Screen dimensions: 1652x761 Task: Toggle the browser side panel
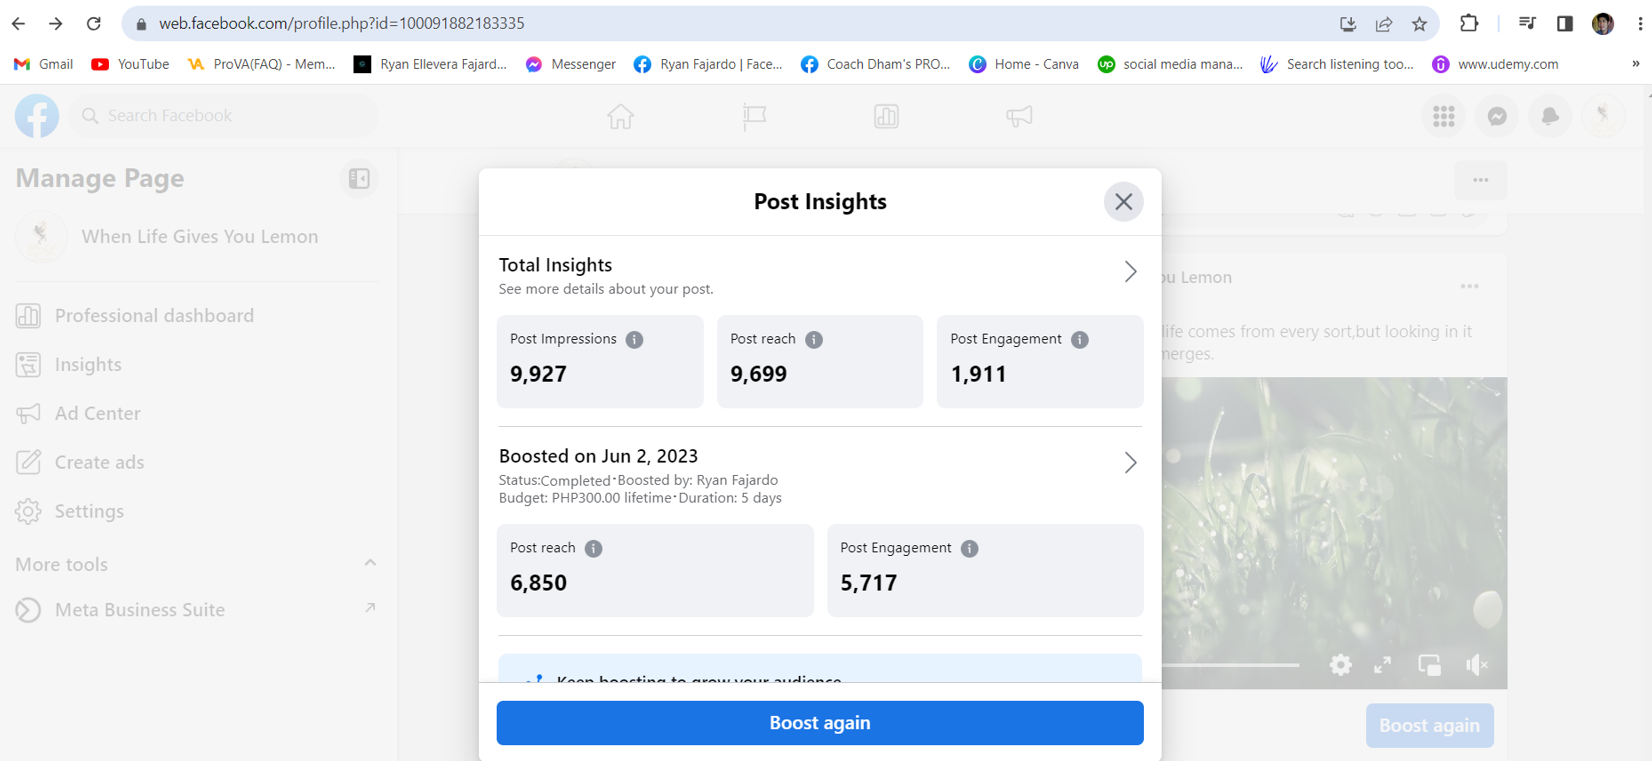(x=1565, y=24)
